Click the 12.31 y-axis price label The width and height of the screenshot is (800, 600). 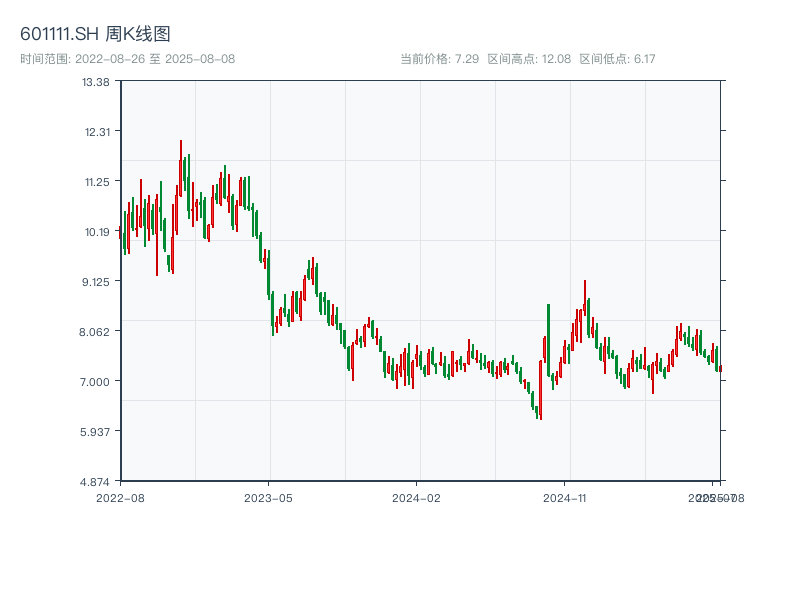(x=96, y=131)
